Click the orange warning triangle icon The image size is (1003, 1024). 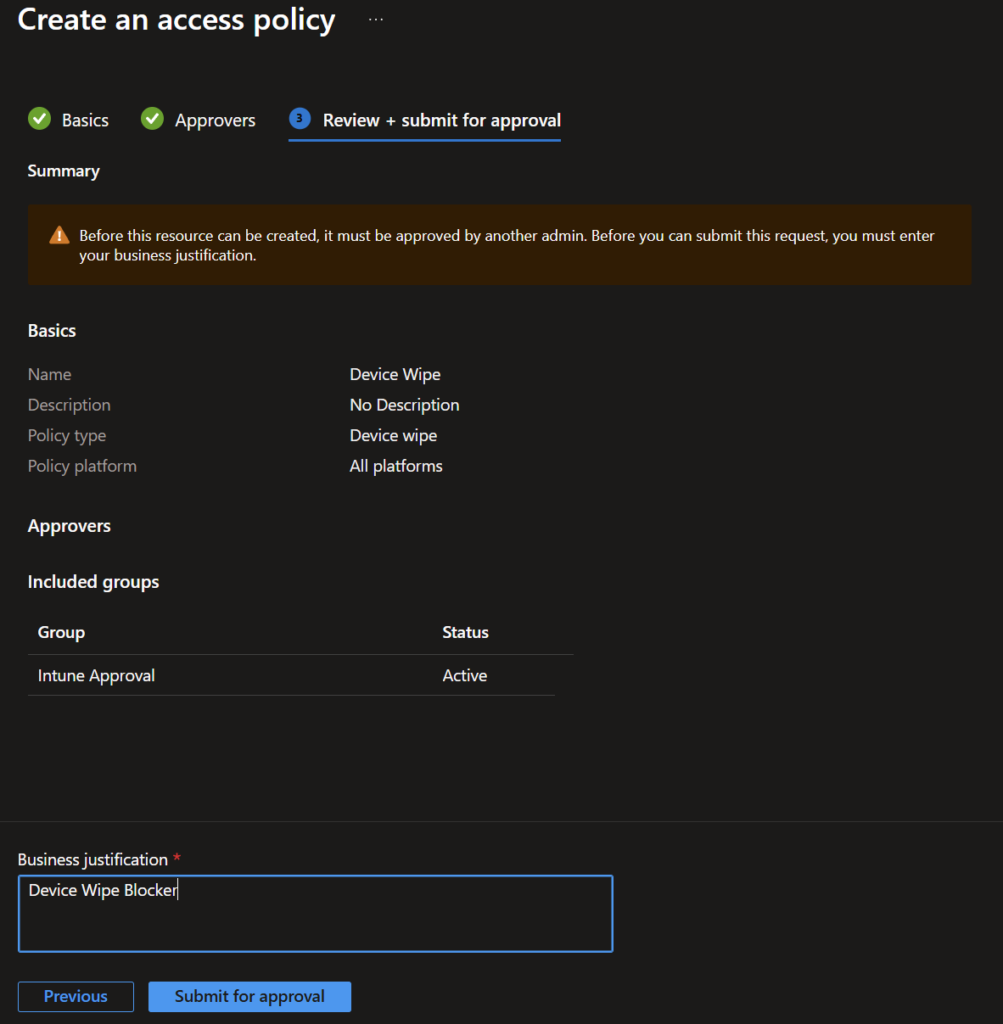coord(59,236)
